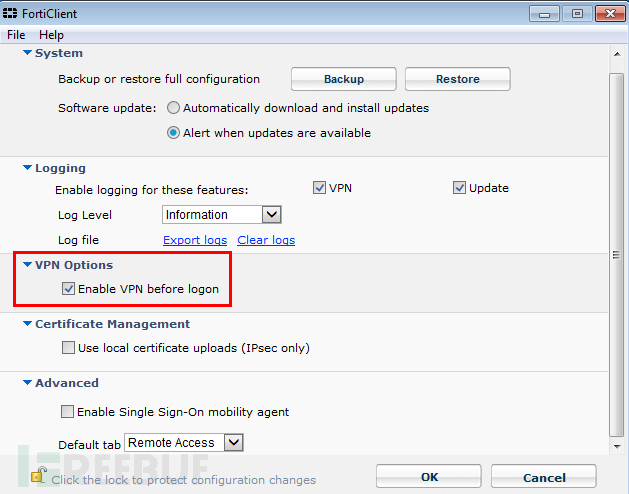Screen dimensions: 629x494
Task: Click the Backup button
Action: (x=343, y=79)
